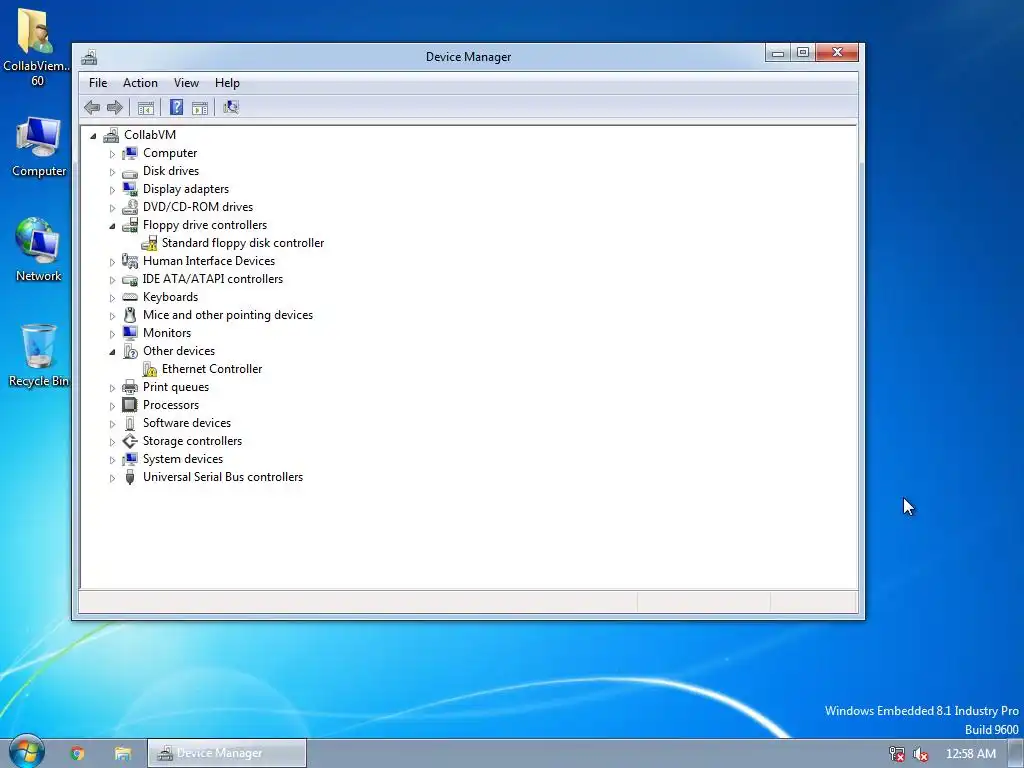Viewport: 1024px width, 768px height.
Task: Open Chrome from the taskbar
Action: click(x=77, y=754)
